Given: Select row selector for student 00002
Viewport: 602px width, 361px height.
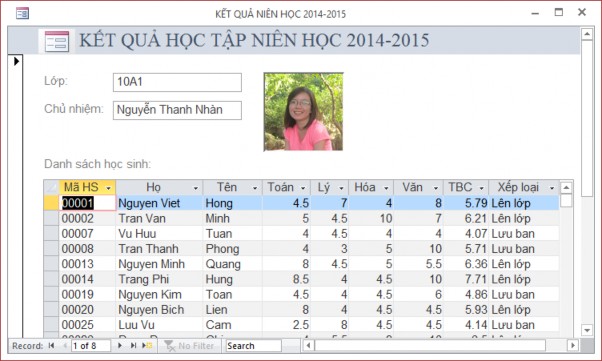Looking at the screenshot, I should tap(51, 218).
